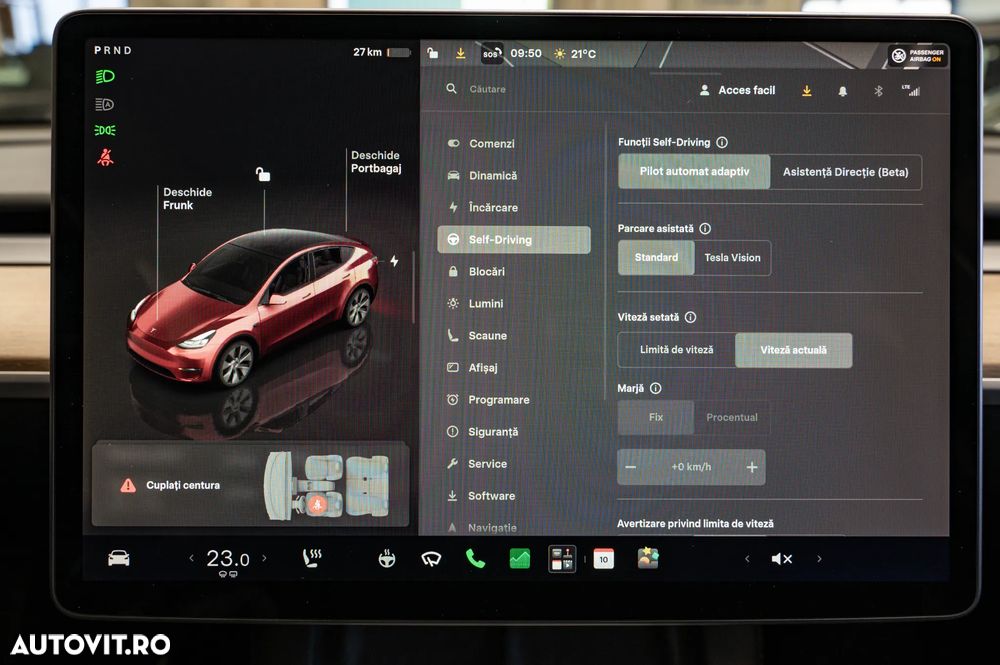The width and height of the screenshot is (1000, 665).
Task: Select Fix margin option
Action: 656,417
